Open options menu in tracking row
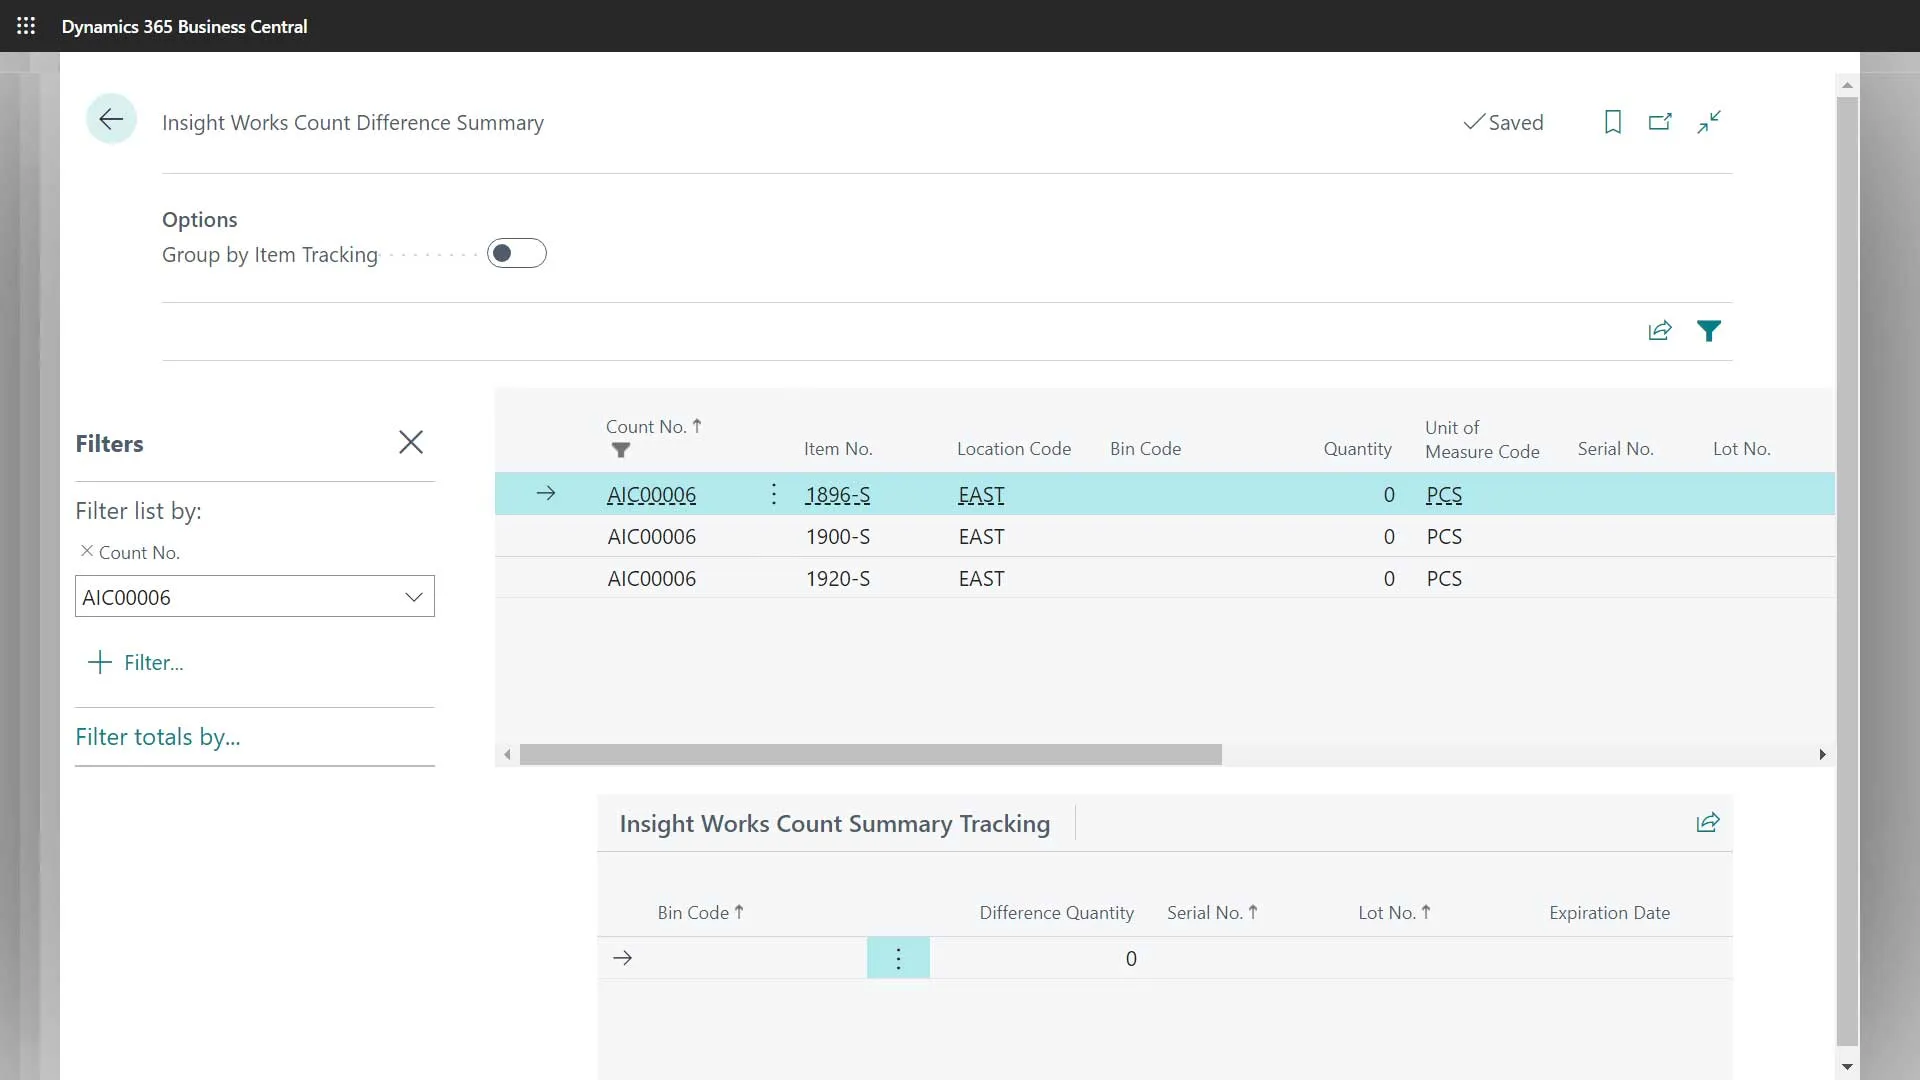 [x=898, y=957]
